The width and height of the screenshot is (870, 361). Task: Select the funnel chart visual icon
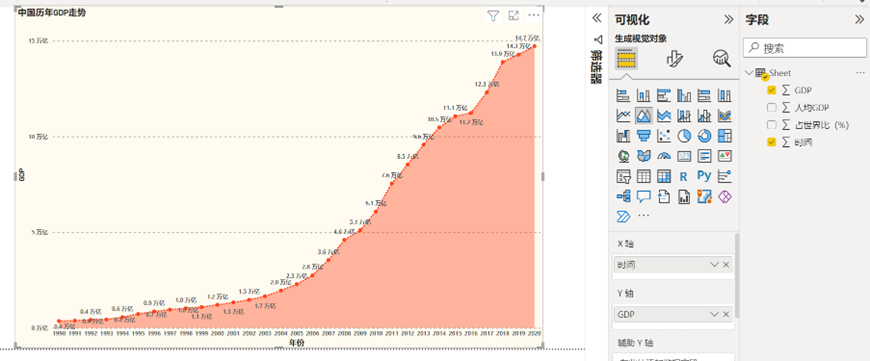pos(644,135)
